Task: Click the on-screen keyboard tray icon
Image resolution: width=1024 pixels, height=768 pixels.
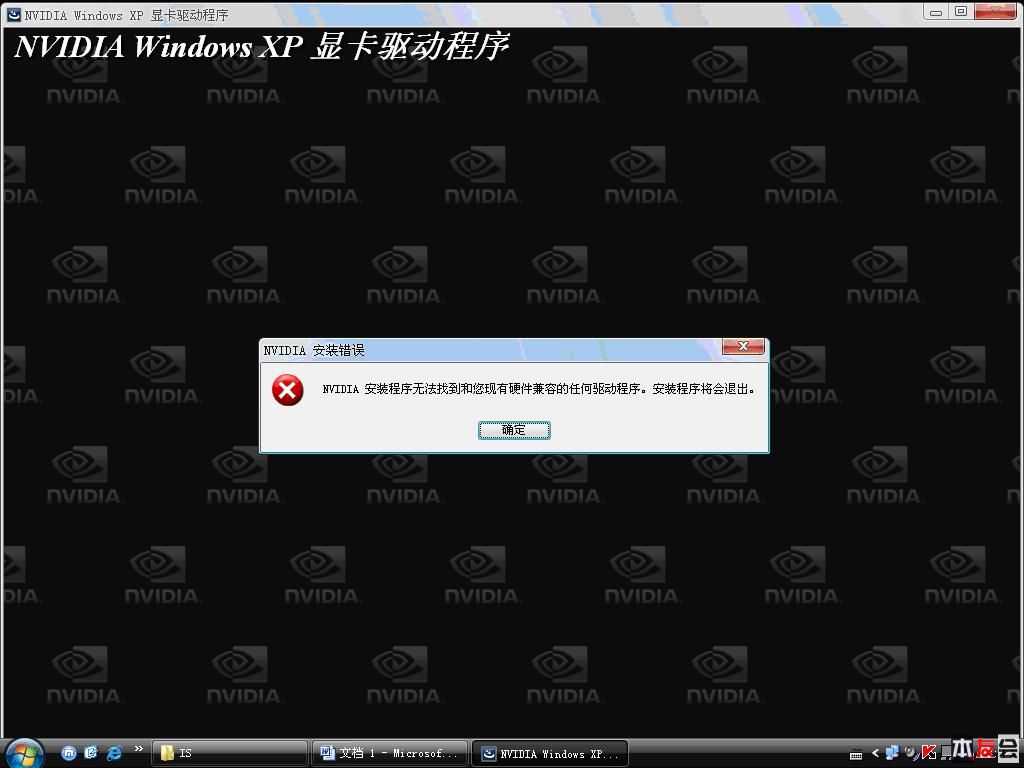Action: tap(856, 754)
